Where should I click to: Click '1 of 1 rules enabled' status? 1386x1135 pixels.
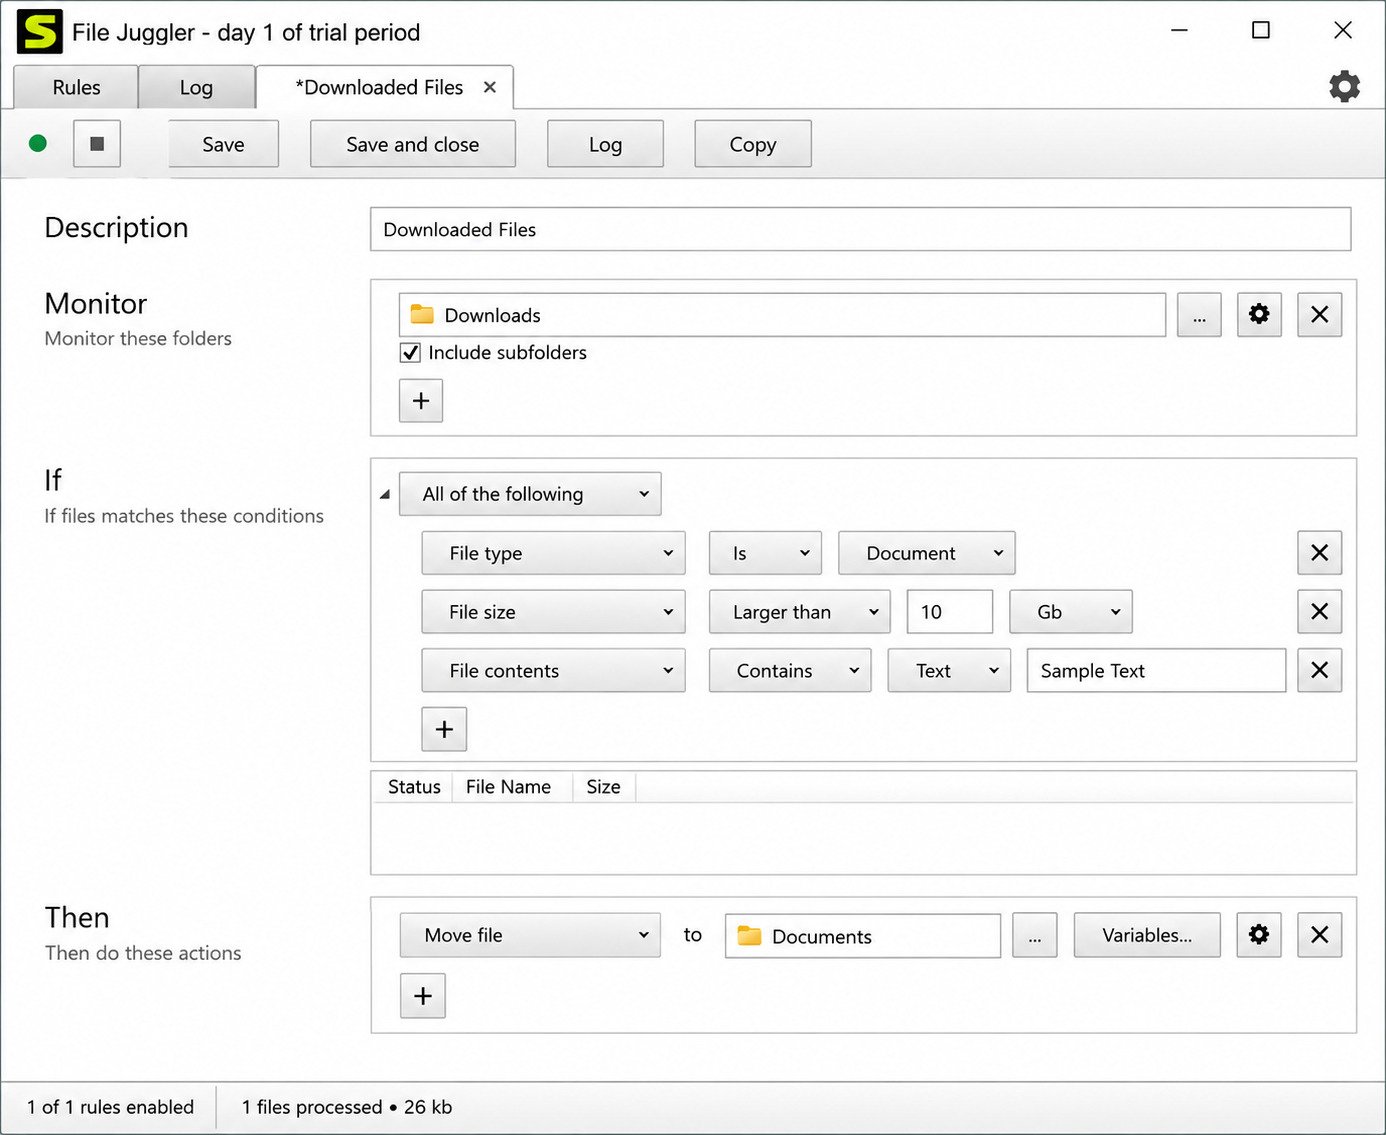click(x=110, y=1107)
